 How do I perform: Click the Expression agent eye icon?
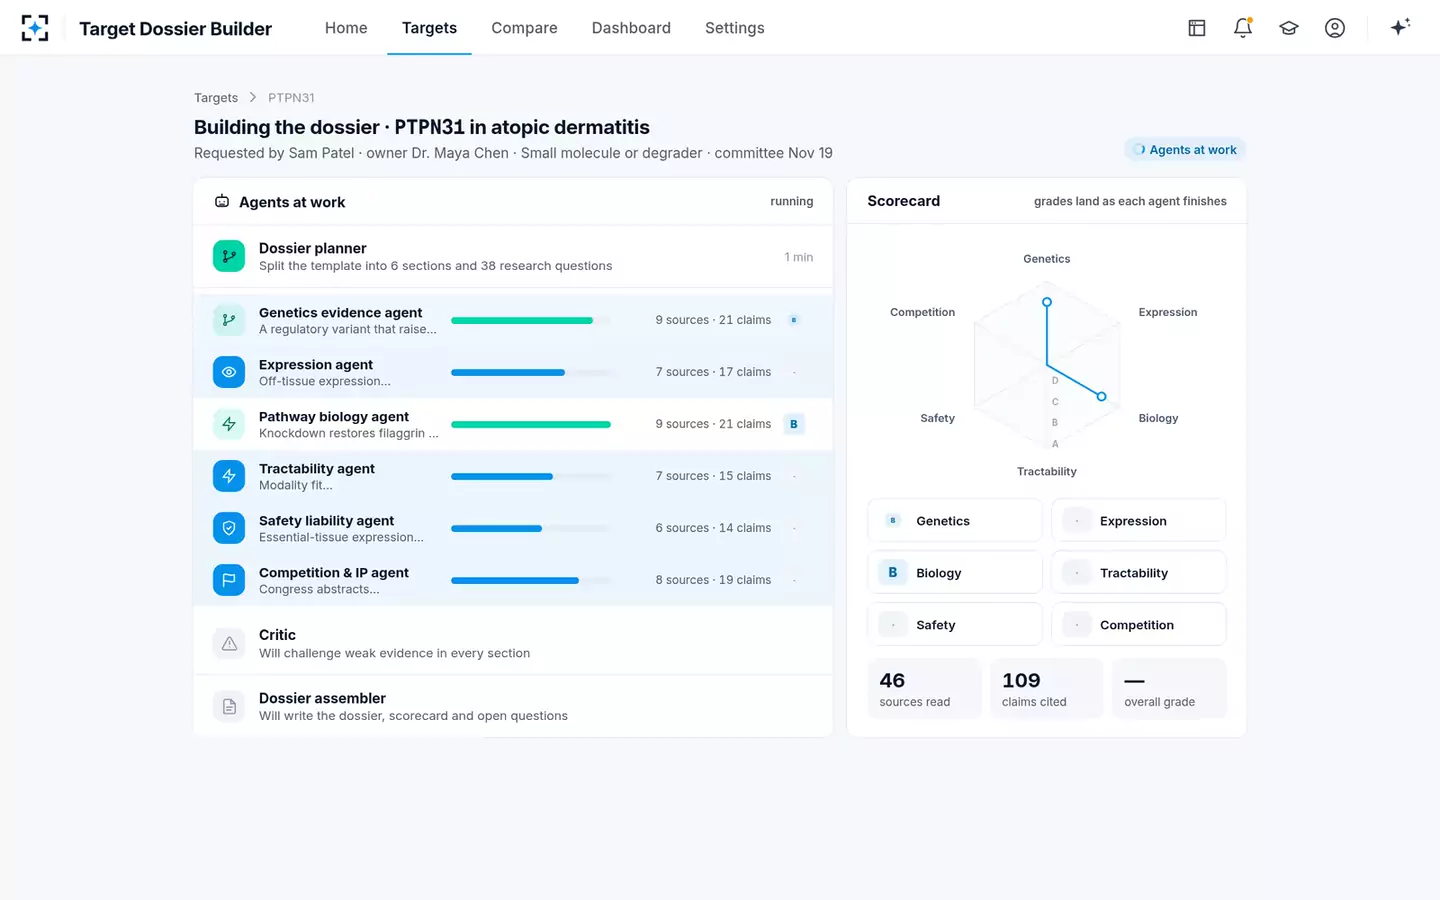(229, 372)
